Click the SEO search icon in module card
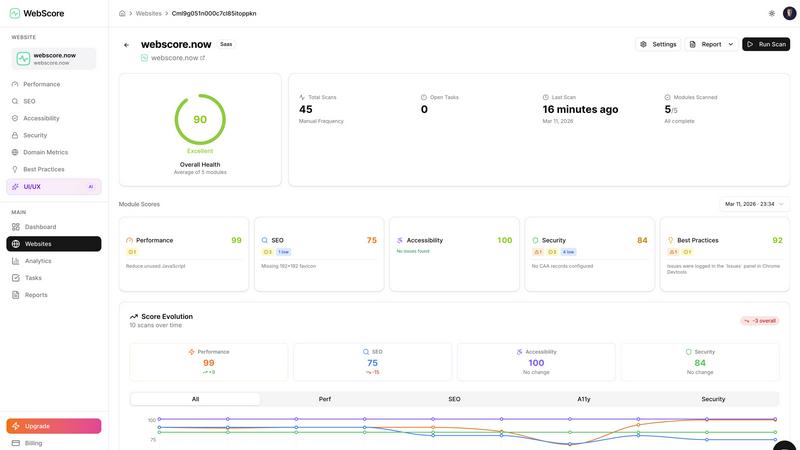 click(x=264, y=240)
